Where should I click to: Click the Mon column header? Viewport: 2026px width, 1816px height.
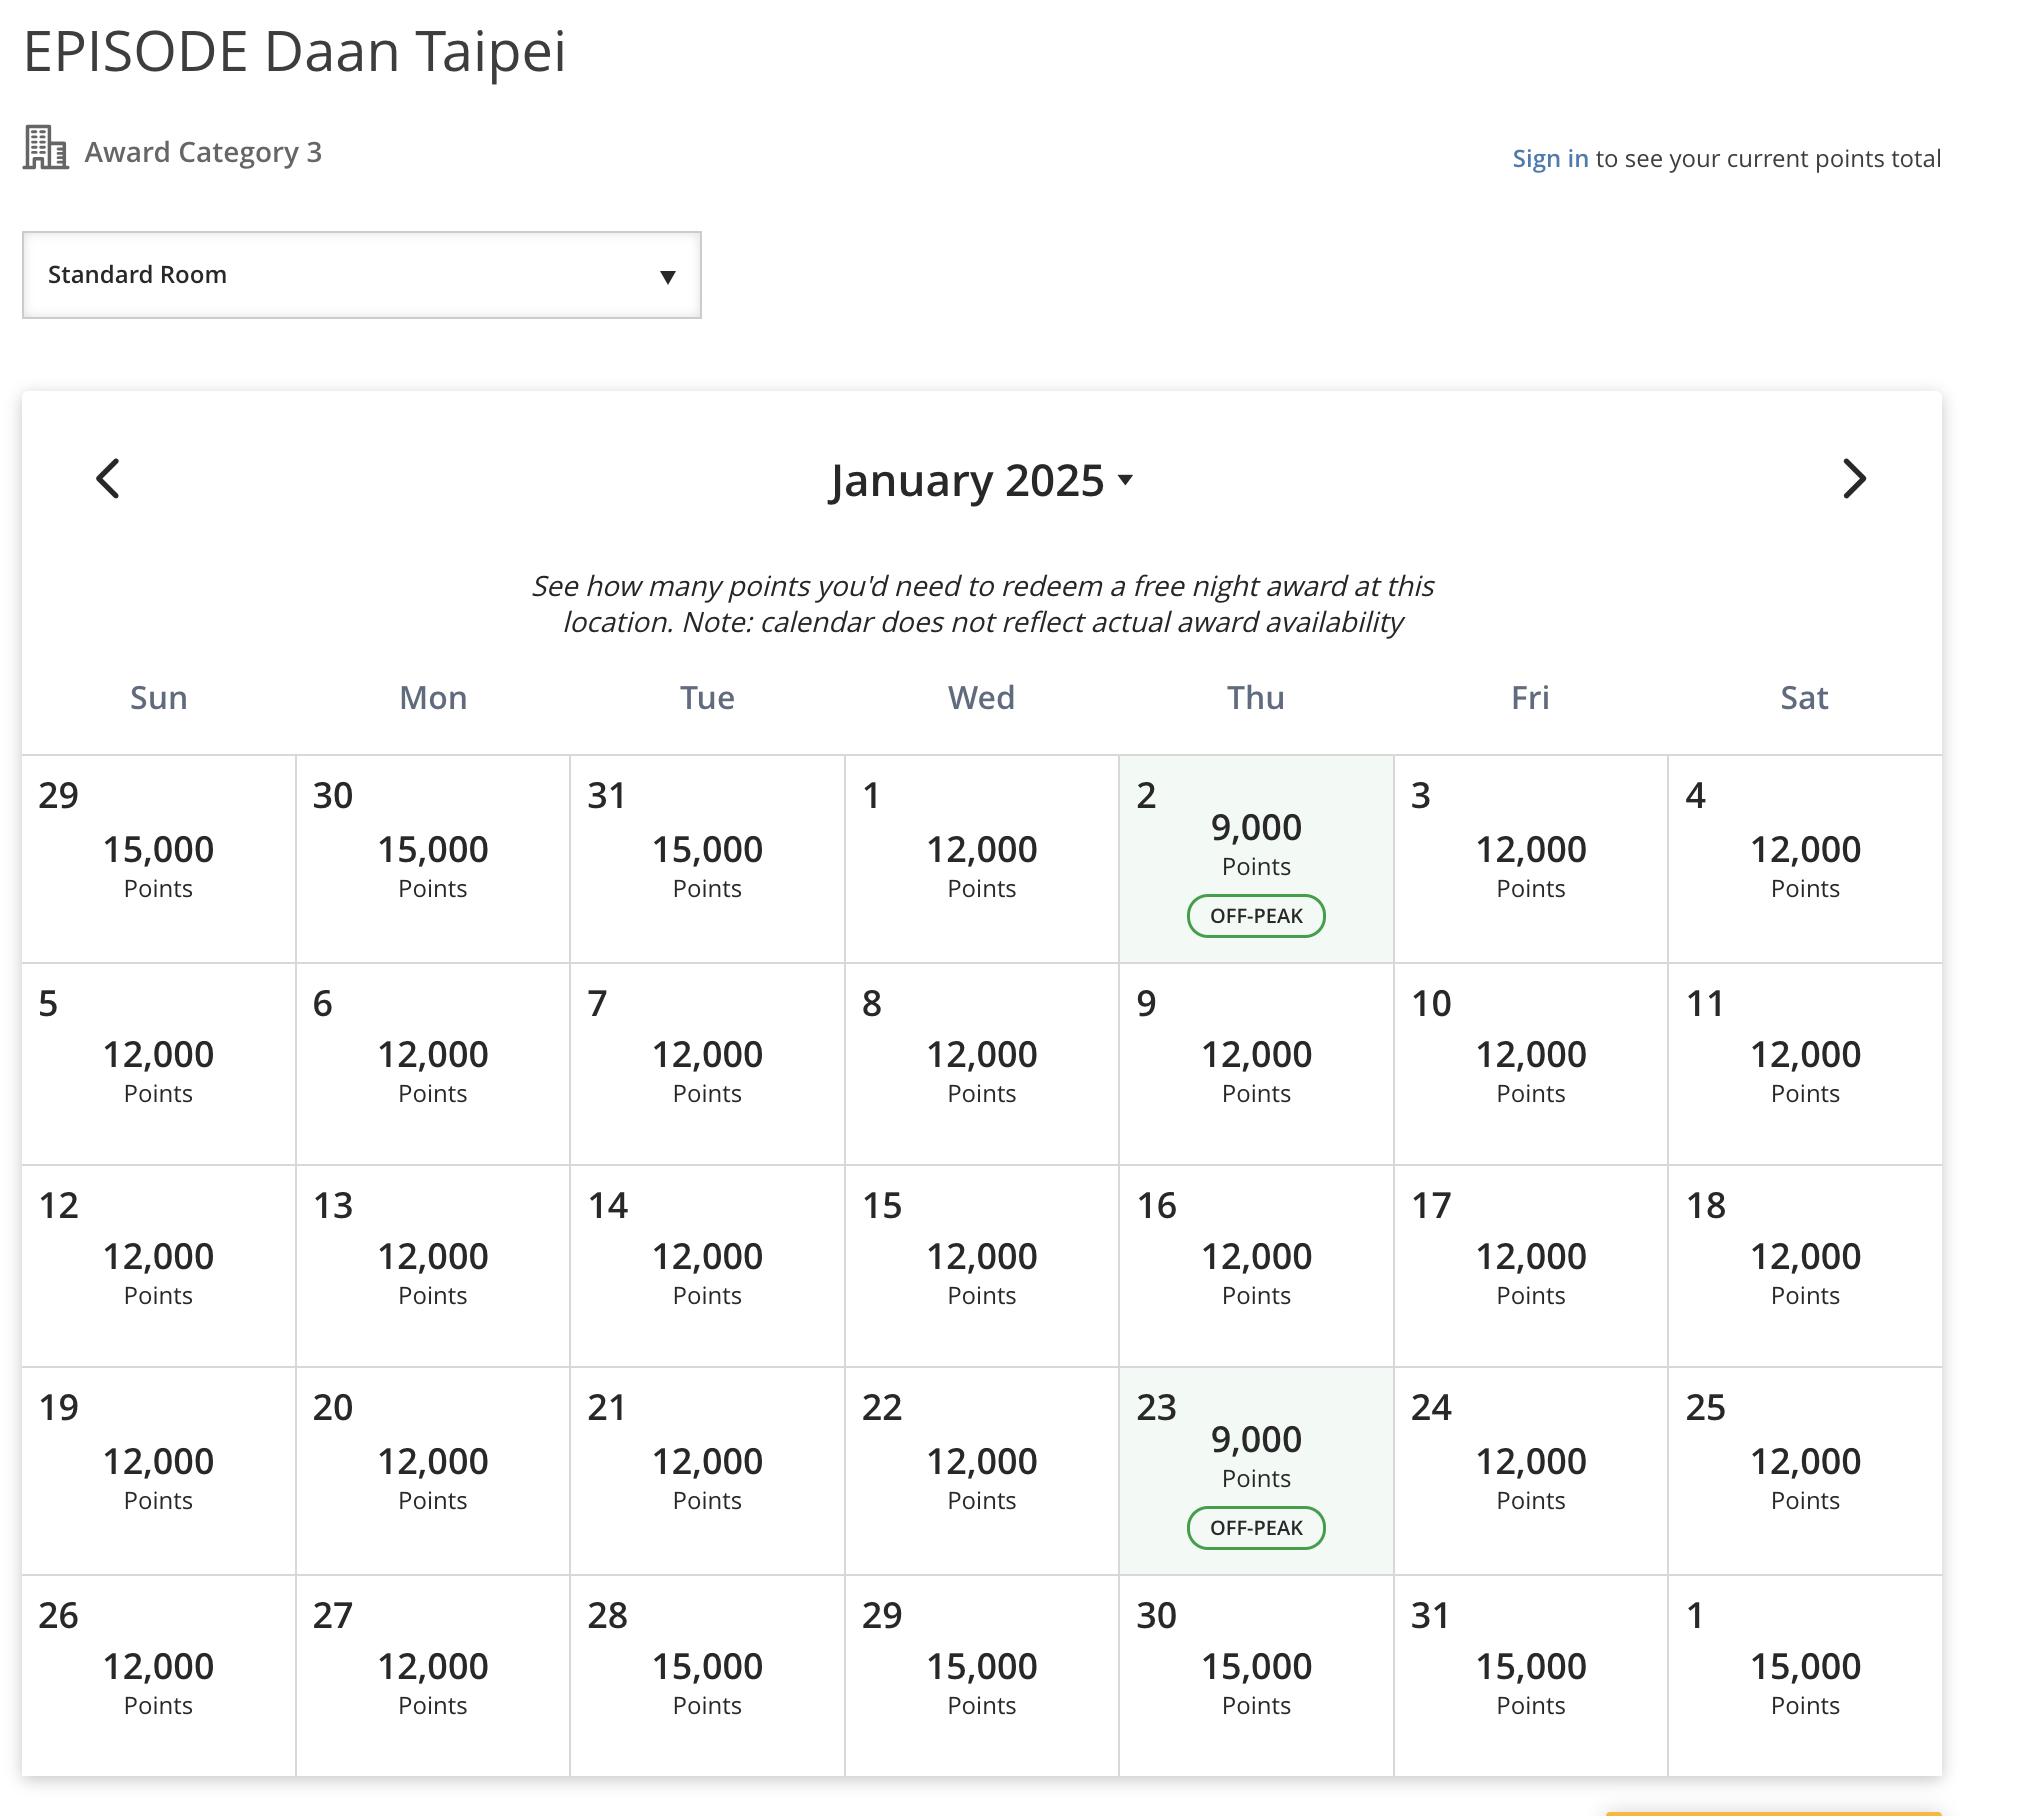coord(433,697)
